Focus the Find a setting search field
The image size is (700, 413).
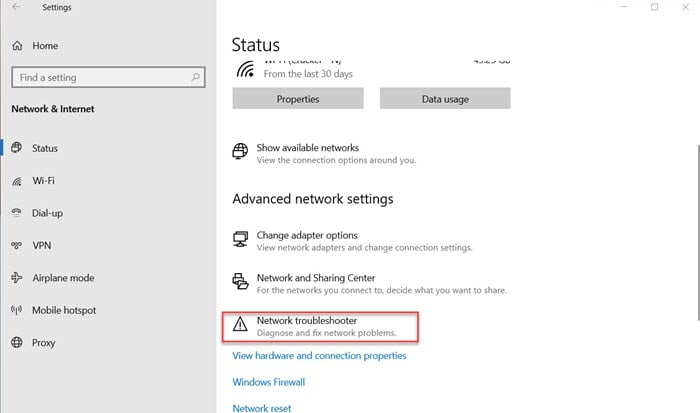[x=108, y=77]
